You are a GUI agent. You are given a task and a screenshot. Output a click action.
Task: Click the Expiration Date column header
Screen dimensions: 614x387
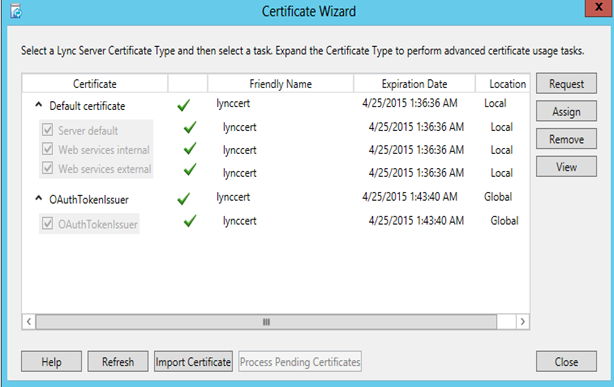[x=414, y=83]
